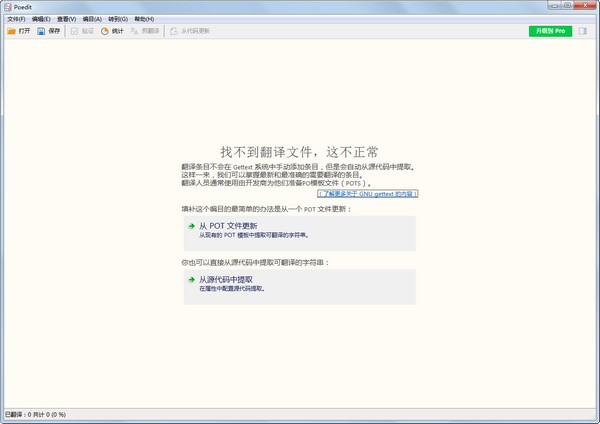
Task: Open the 转到(G) menu
Action: [x=118, y=19]
